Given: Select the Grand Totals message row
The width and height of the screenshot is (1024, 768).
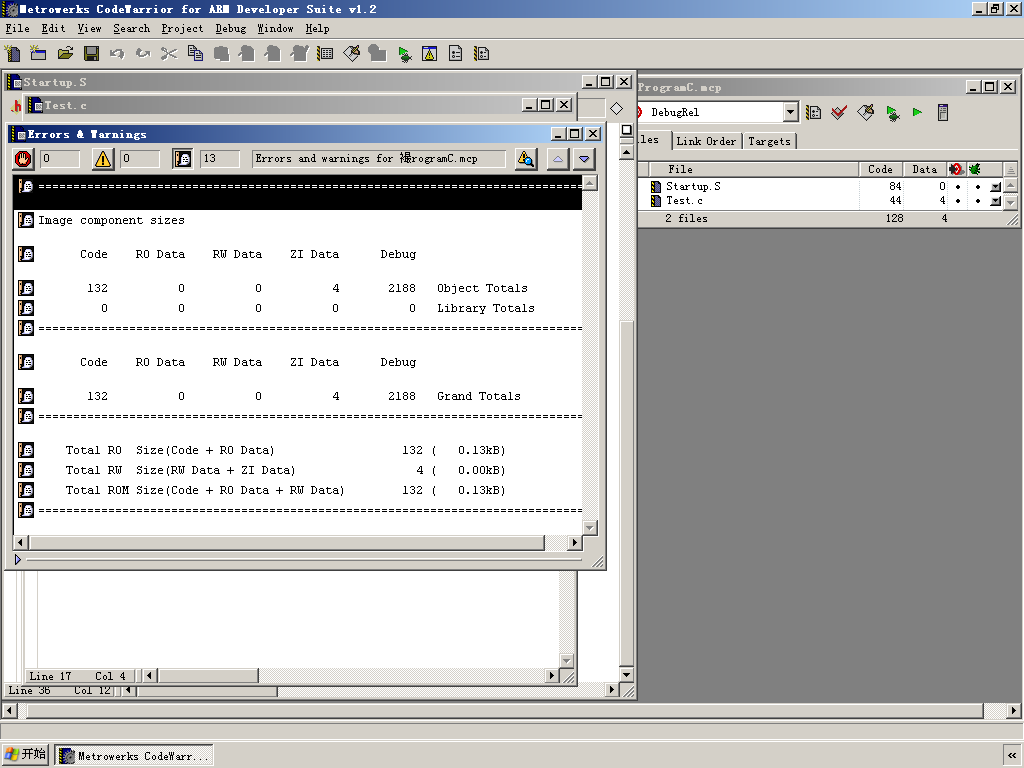Looking at the screenshot, I should click(x=298, y=396).
